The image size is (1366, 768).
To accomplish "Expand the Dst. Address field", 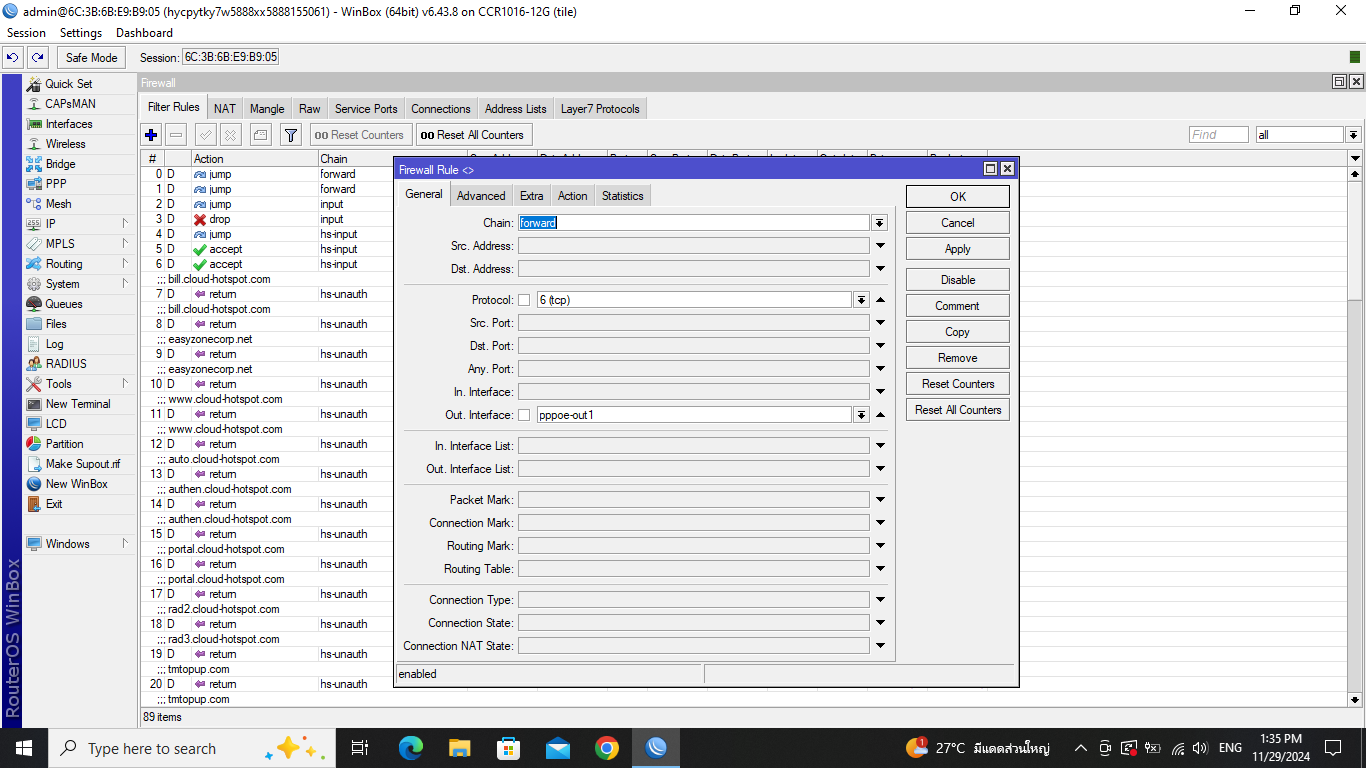I will tap(880, 269).
